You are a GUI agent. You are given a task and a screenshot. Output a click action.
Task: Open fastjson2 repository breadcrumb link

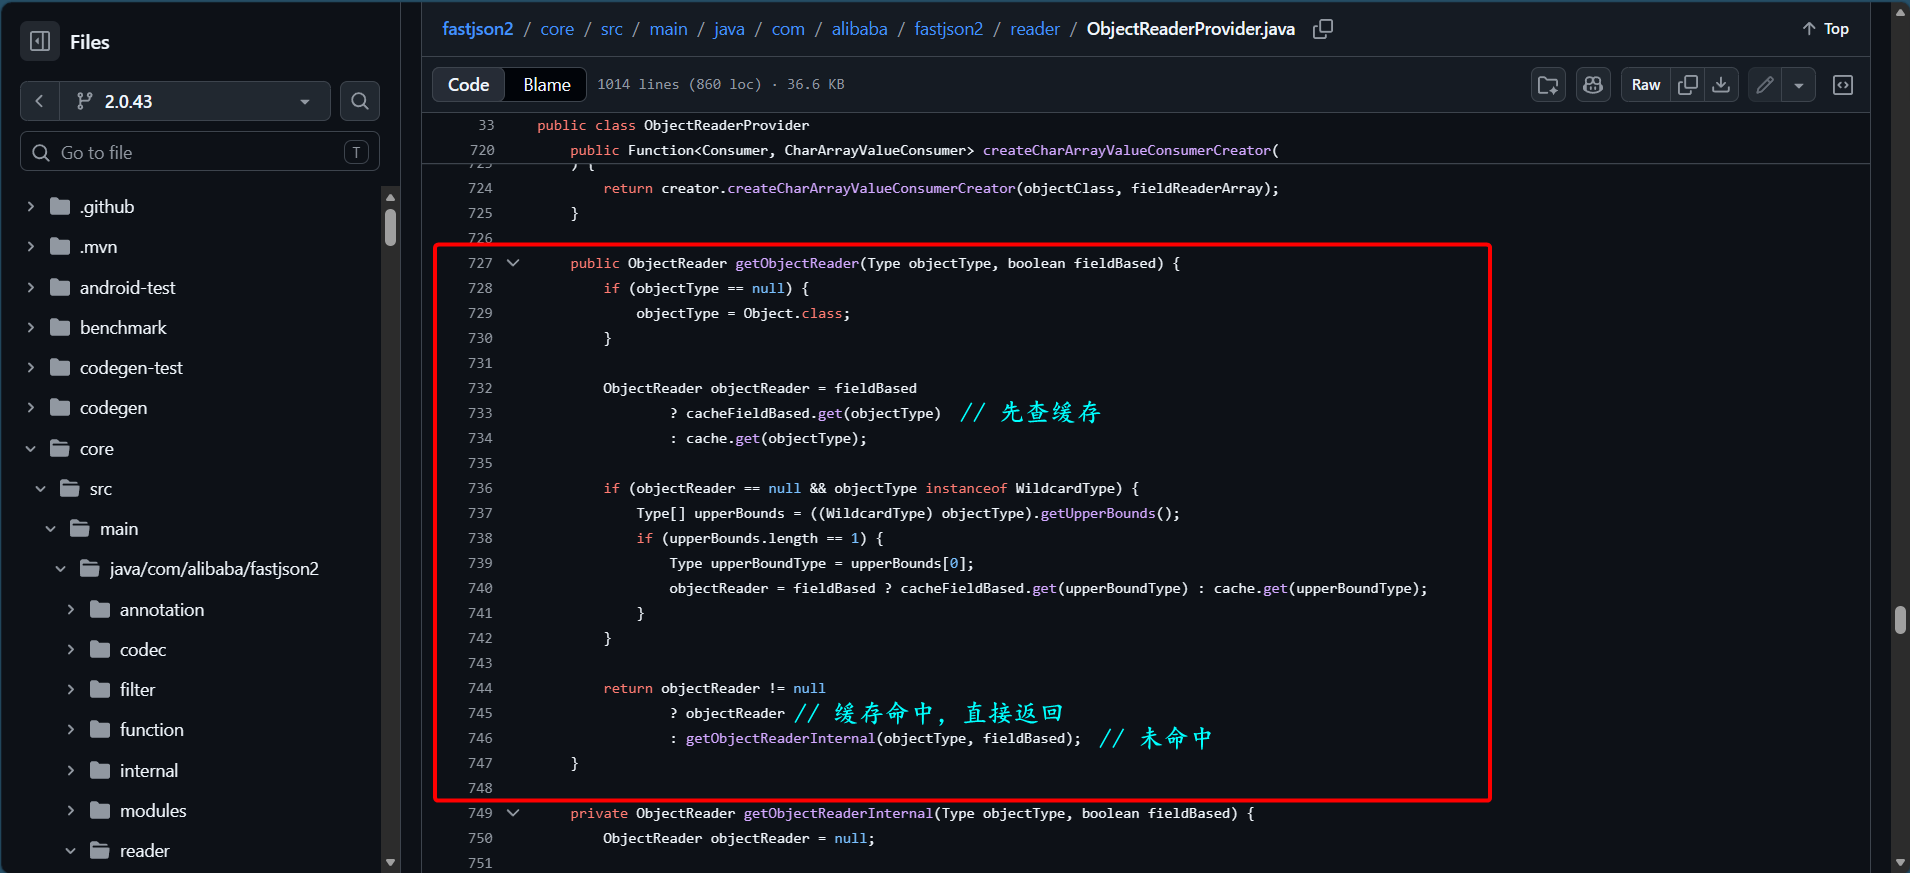(x=478, y=29)
